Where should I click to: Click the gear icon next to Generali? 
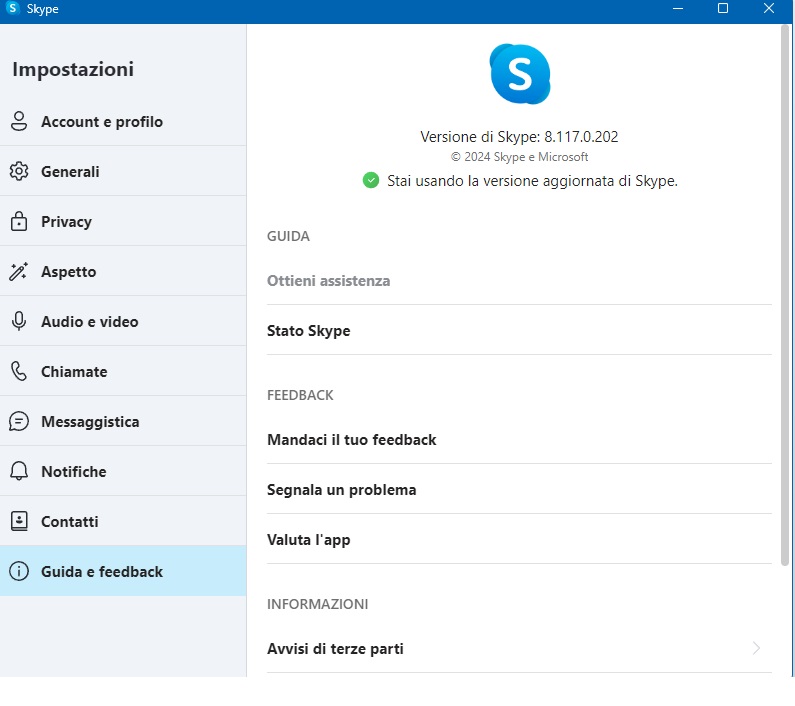pyautogui.click(x=19, y=171)
